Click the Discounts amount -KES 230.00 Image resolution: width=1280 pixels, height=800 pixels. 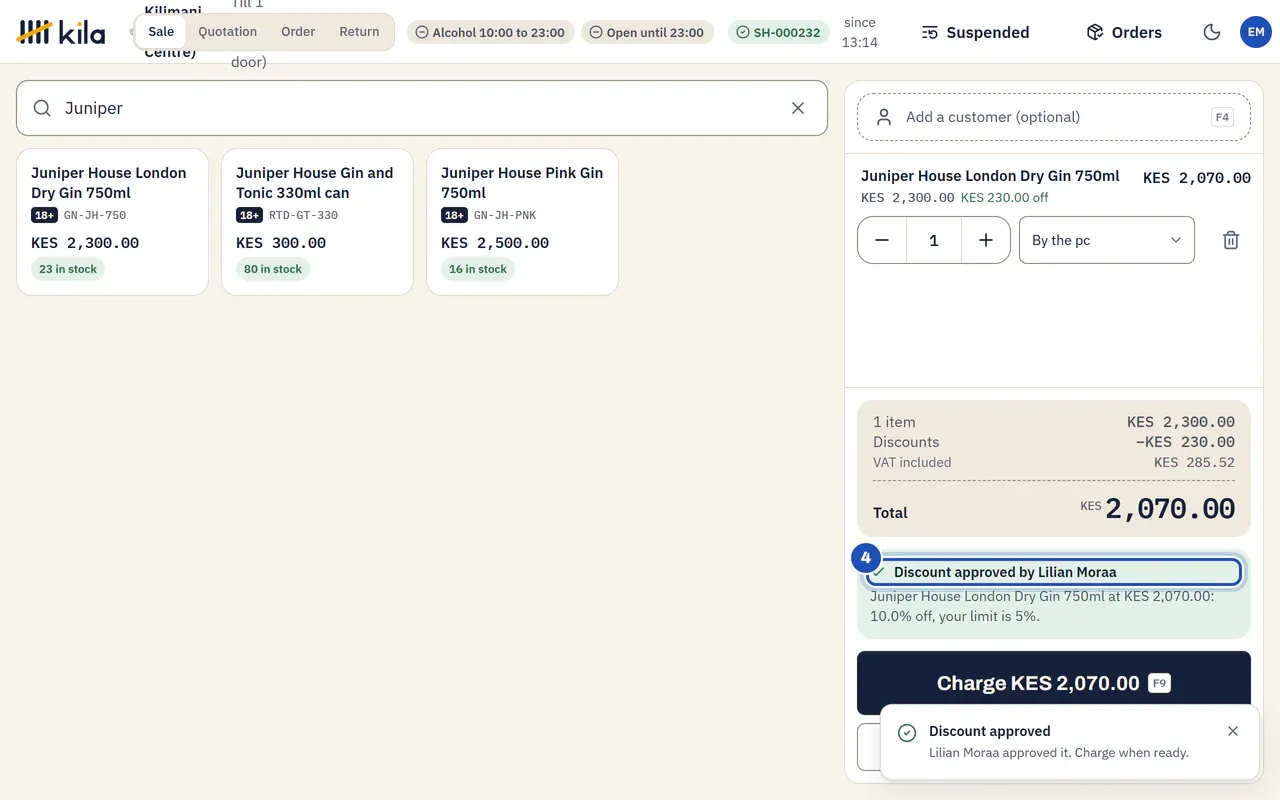click(1185, 442)
